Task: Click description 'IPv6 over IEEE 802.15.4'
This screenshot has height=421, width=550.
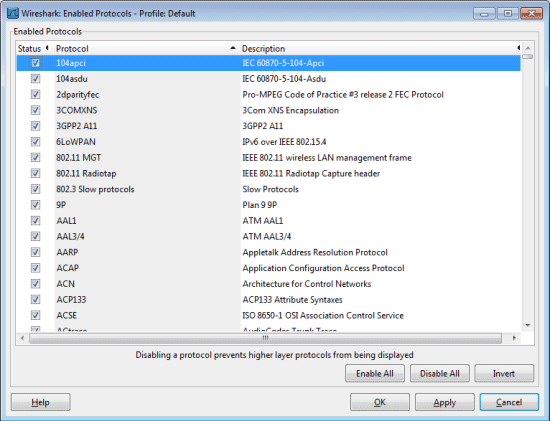Action: [x=284, y=142]
